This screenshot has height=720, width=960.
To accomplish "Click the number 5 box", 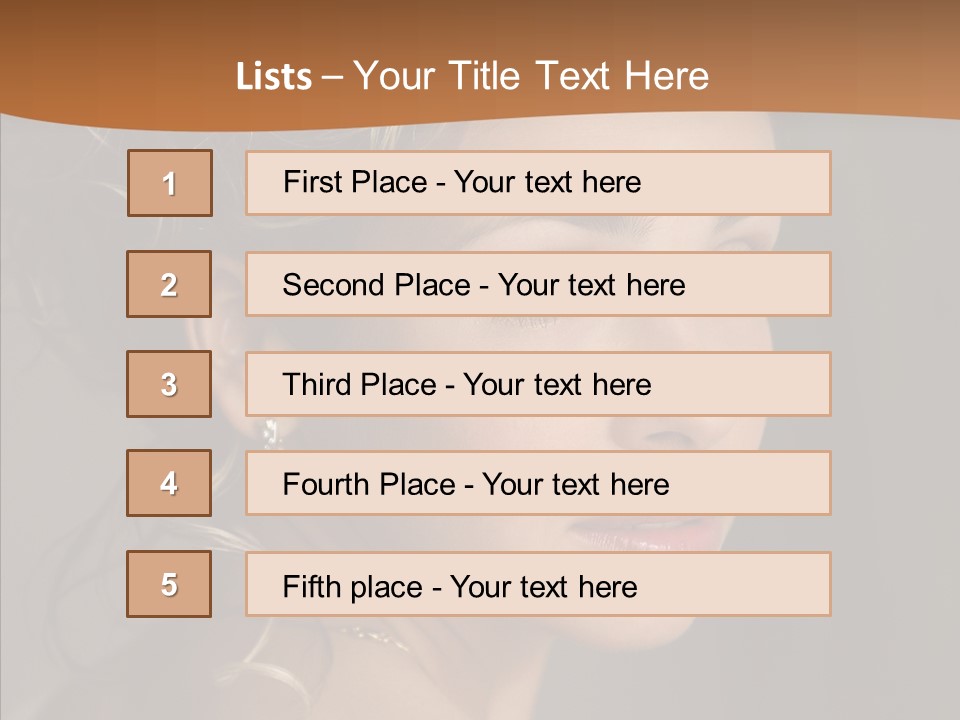I will tap(169, 584).
